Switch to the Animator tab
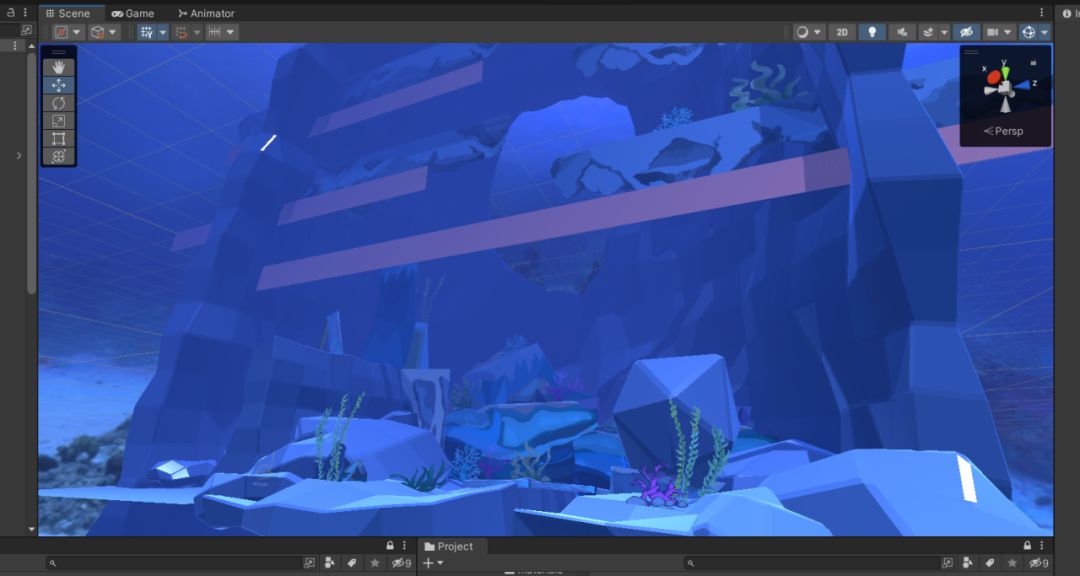 [x=206, y=13]
